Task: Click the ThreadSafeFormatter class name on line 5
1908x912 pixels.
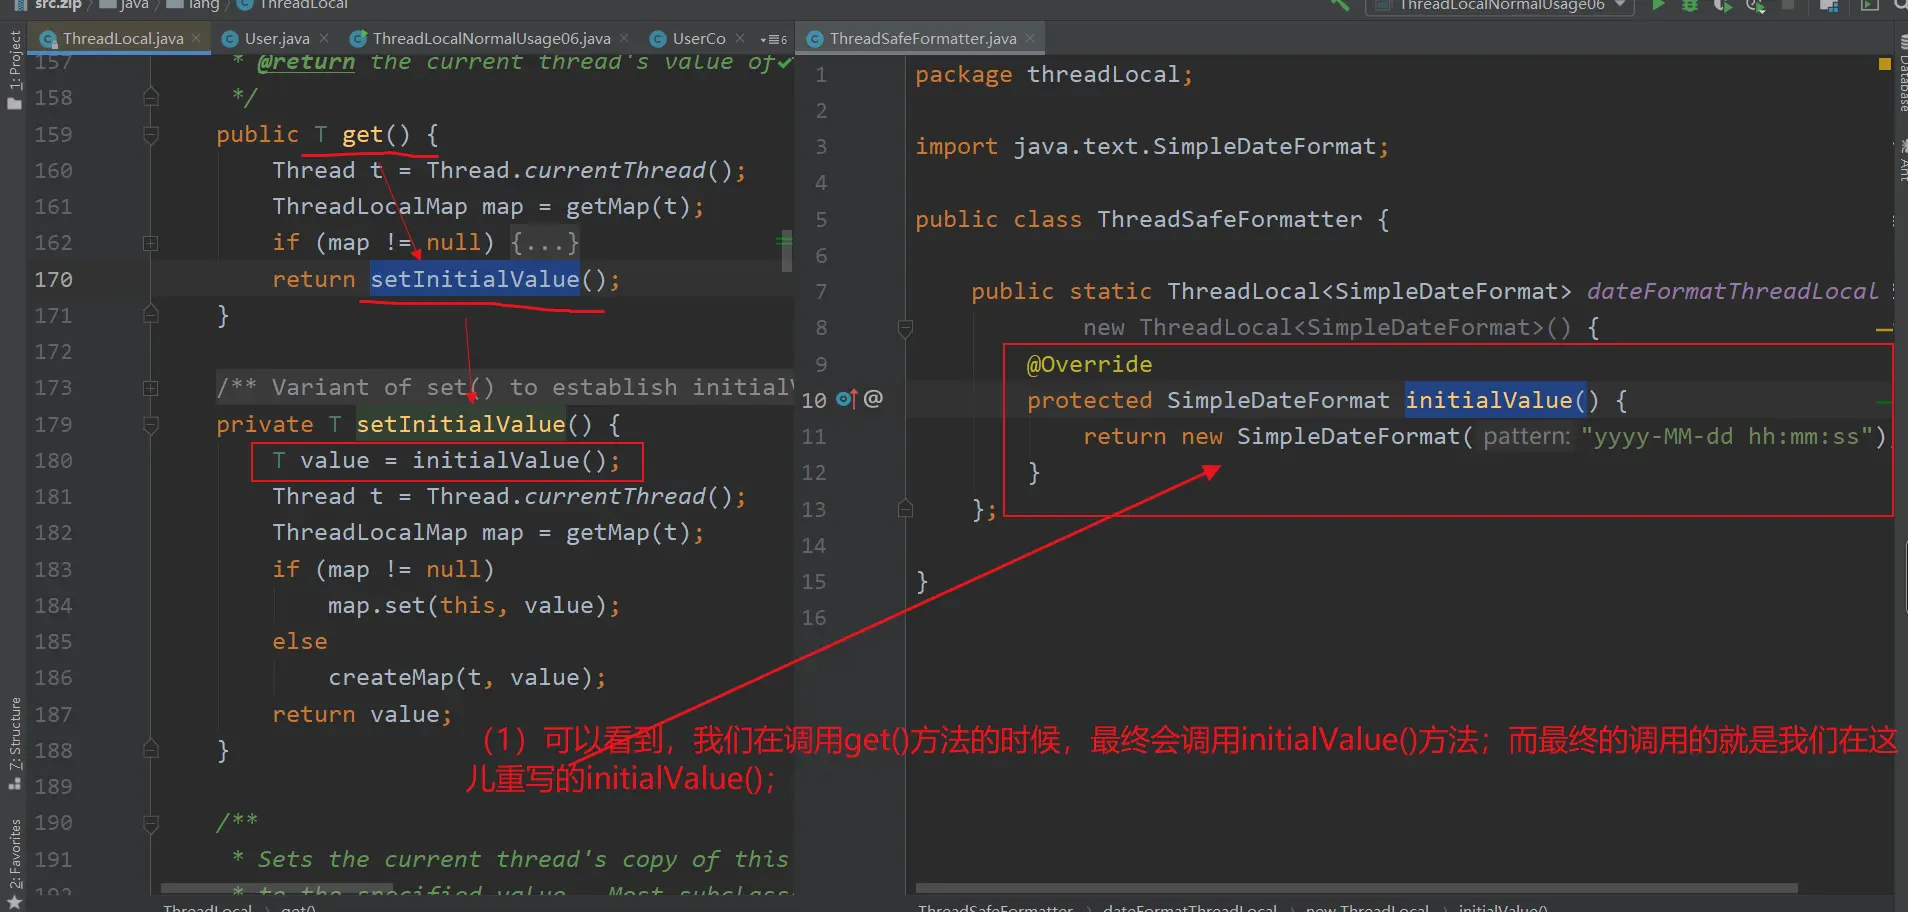Action: [1229, 220]
